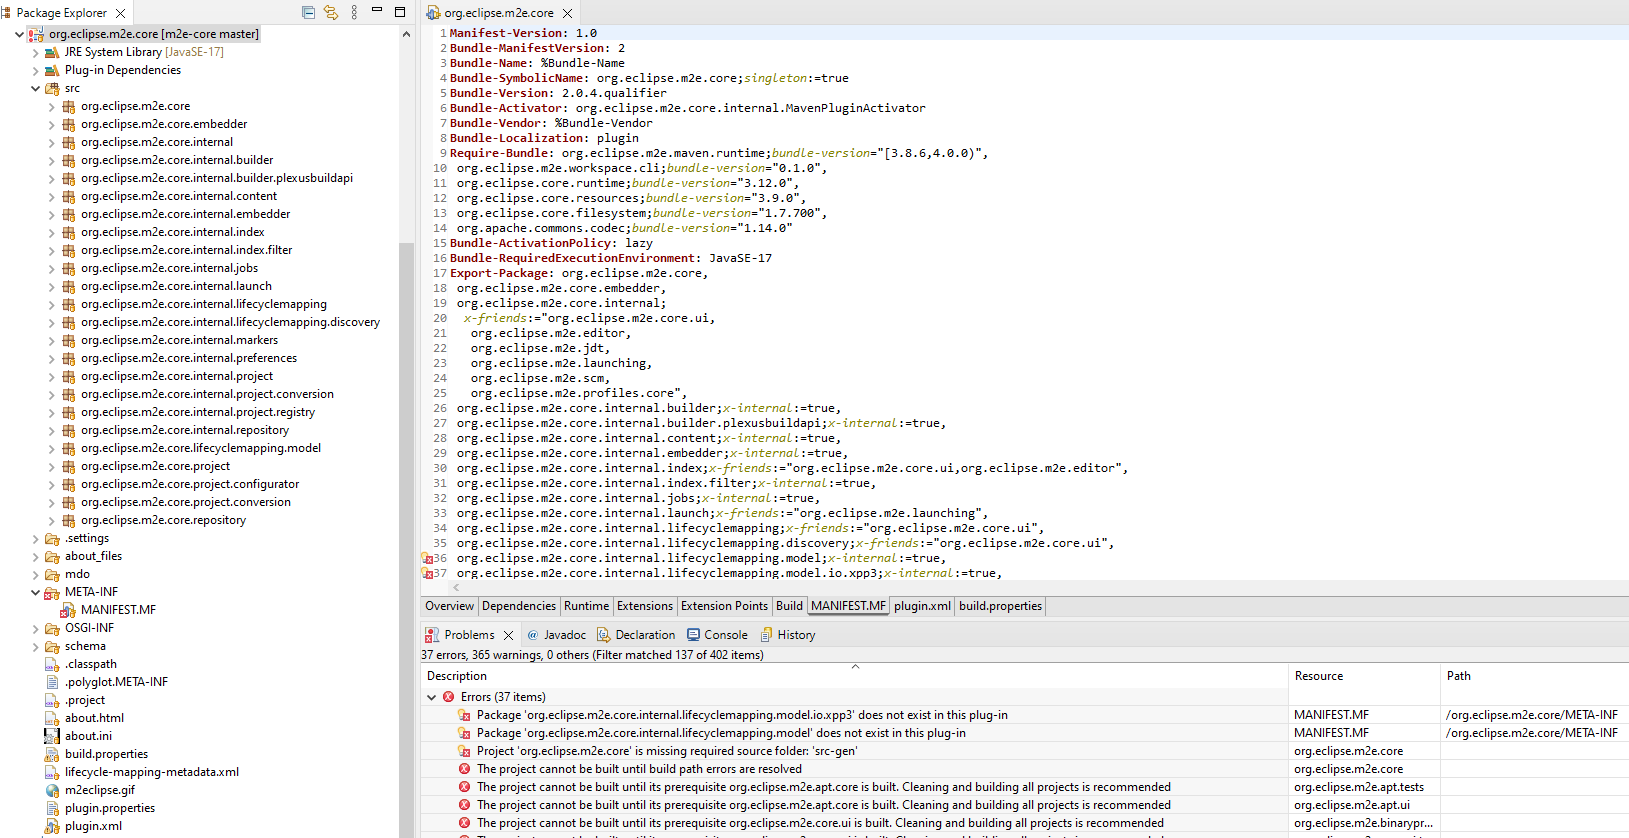Expand JRE System Library node

(x=36, y=52)
